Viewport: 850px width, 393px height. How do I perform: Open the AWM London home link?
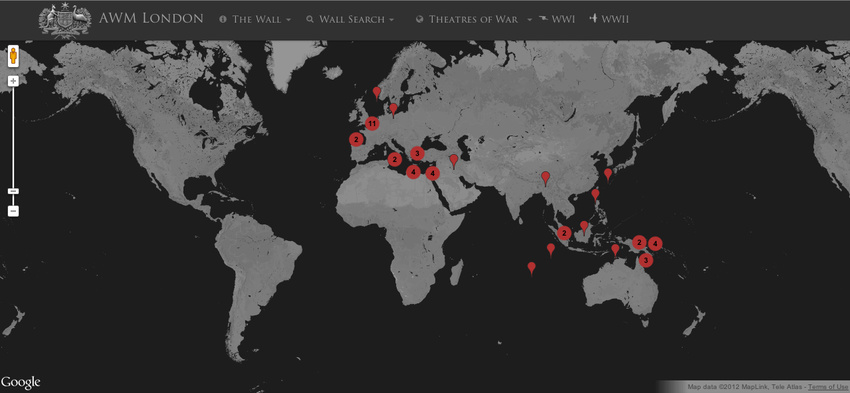pos(151,18)
